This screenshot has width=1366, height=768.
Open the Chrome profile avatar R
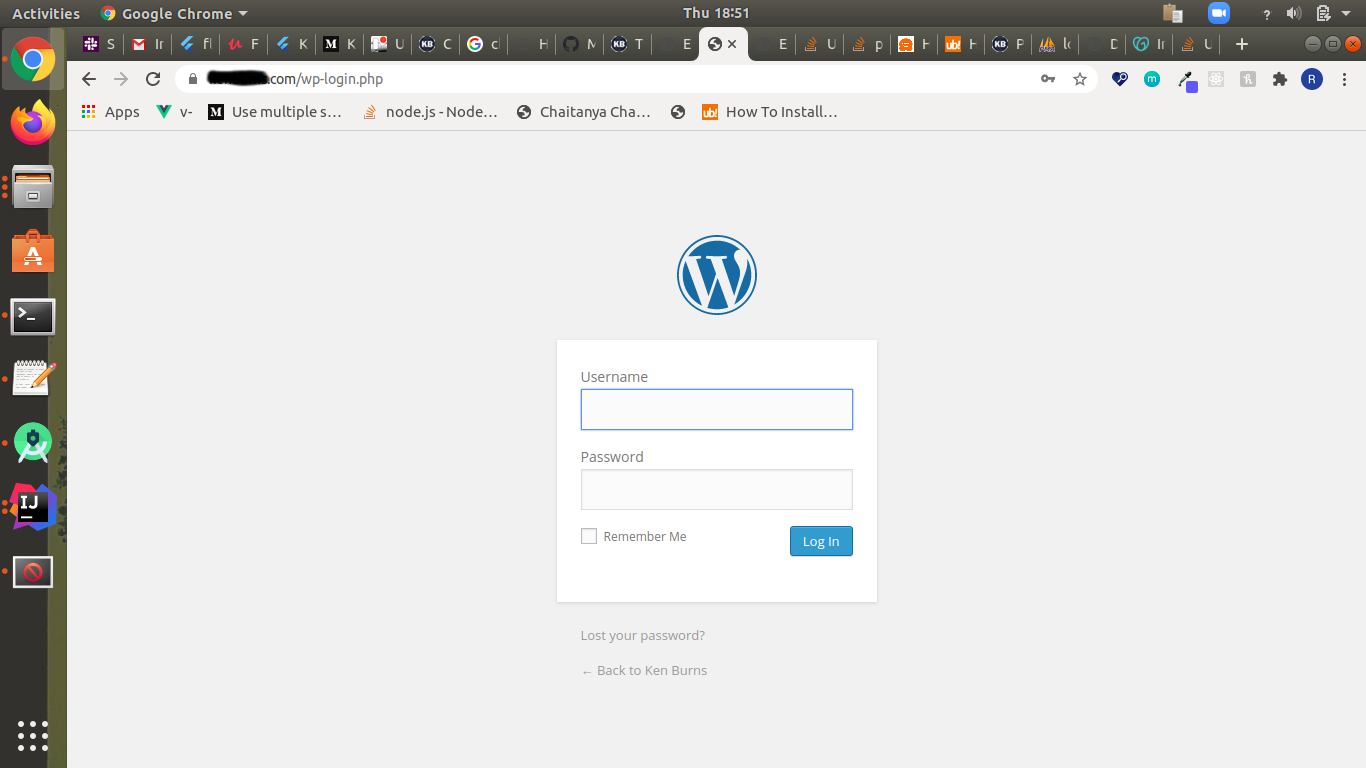click(1312, 79)
